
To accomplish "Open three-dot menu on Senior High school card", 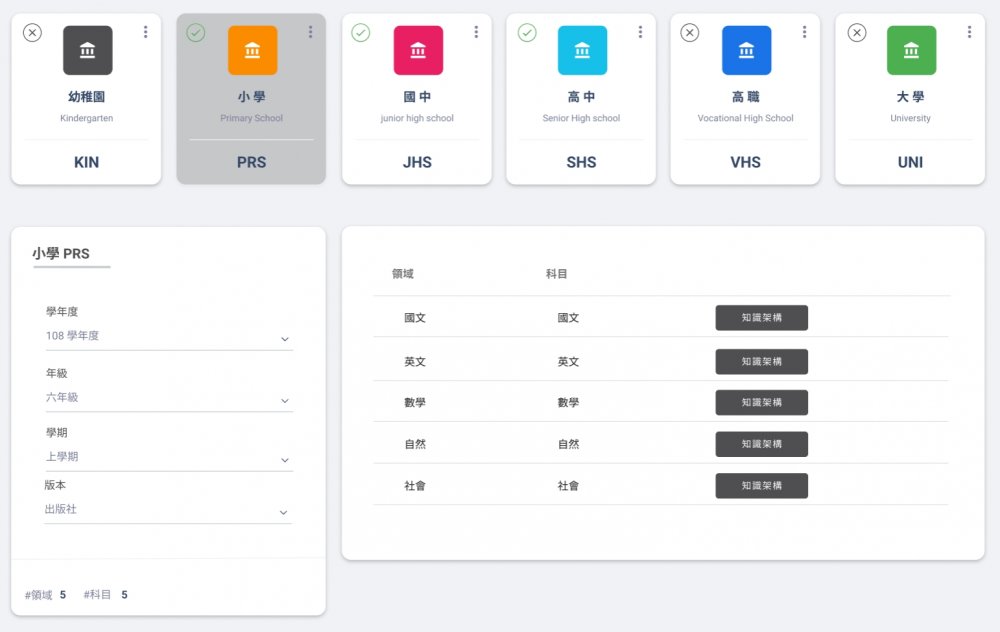I will [640, 32].
